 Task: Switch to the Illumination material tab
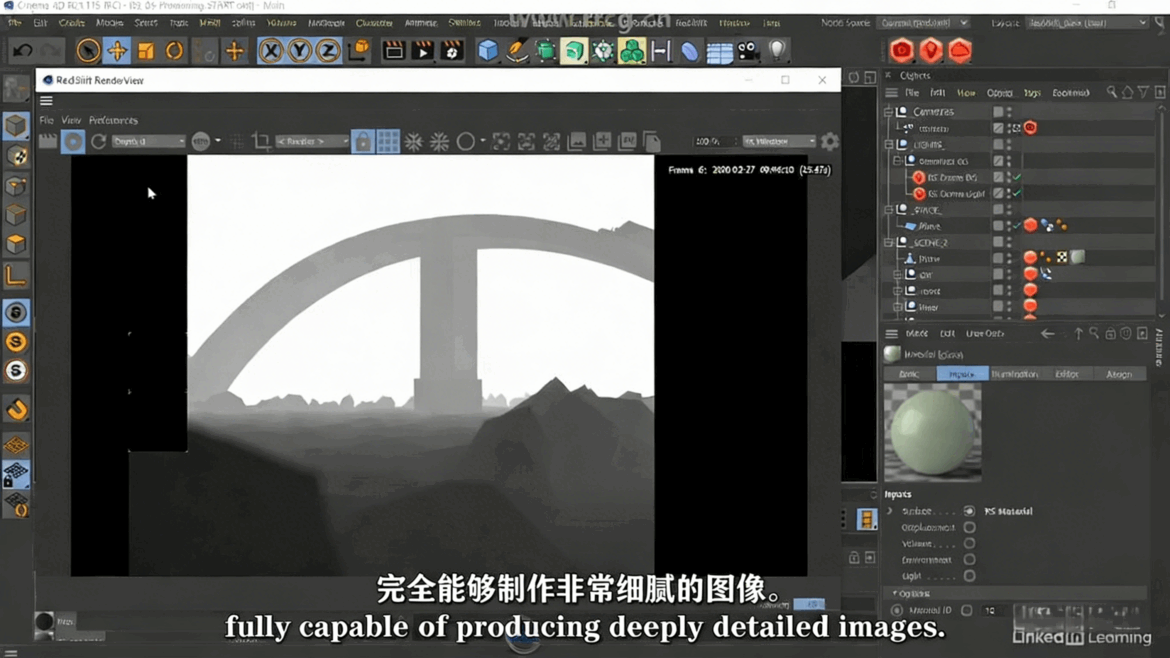tap(1014, 374)
